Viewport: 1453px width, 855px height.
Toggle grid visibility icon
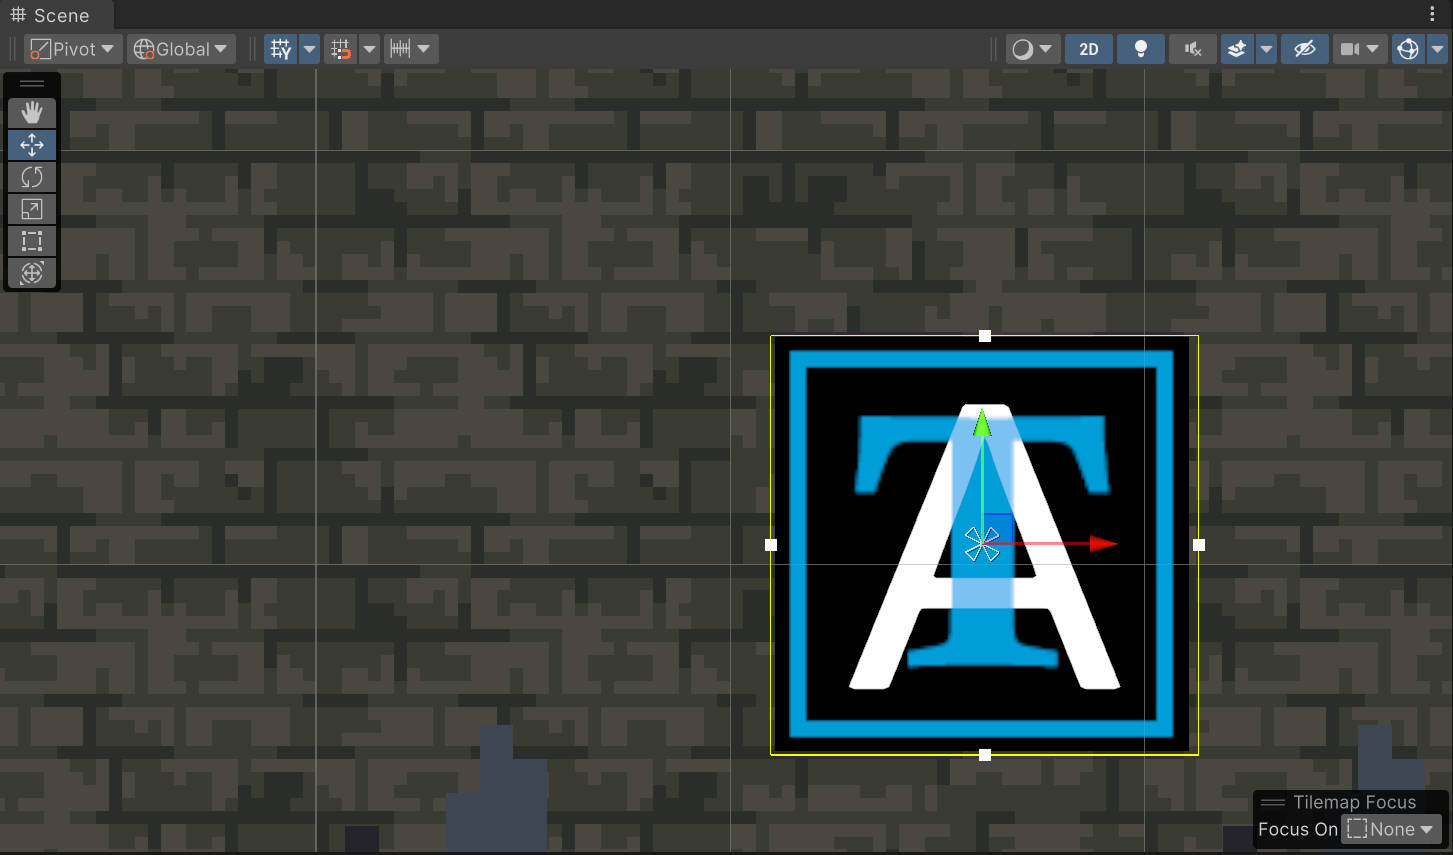click(281, 49)
